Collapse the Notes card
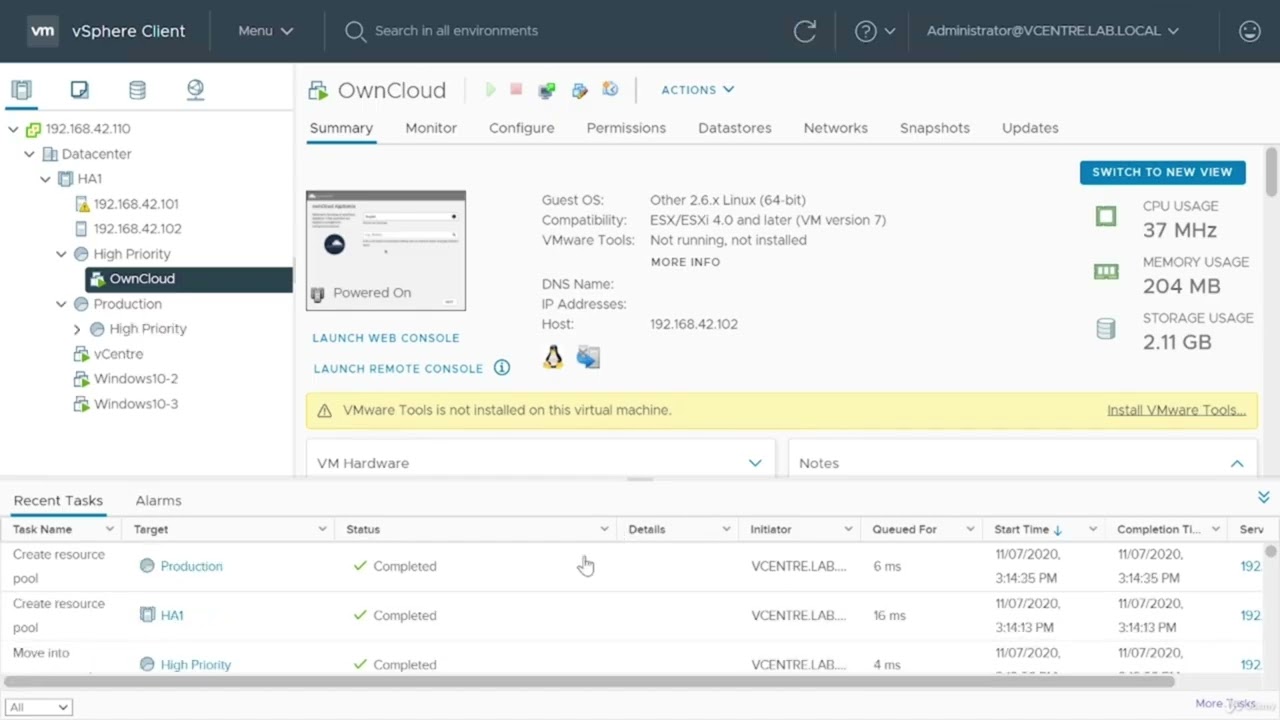1280x720 pixels. (x=1237, y=463)
